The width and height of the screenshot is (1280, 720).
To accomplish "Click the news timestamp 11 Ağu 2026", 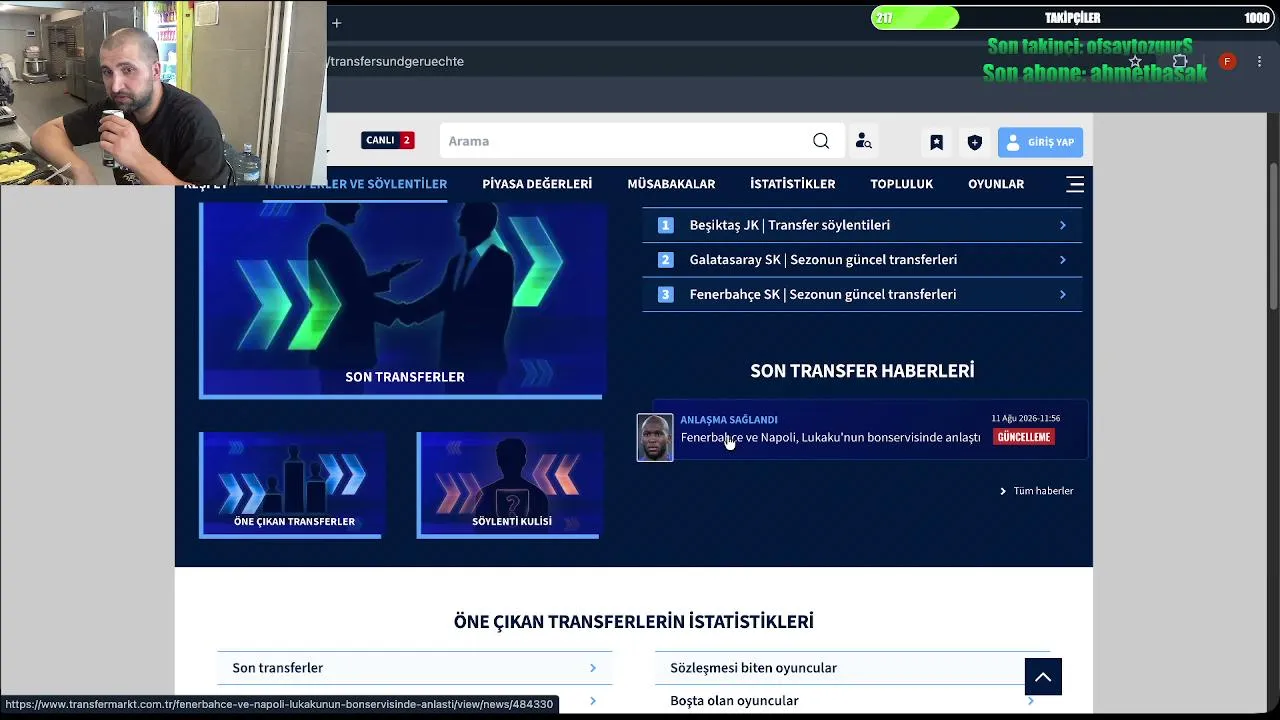I will (x=1026, y=418).
